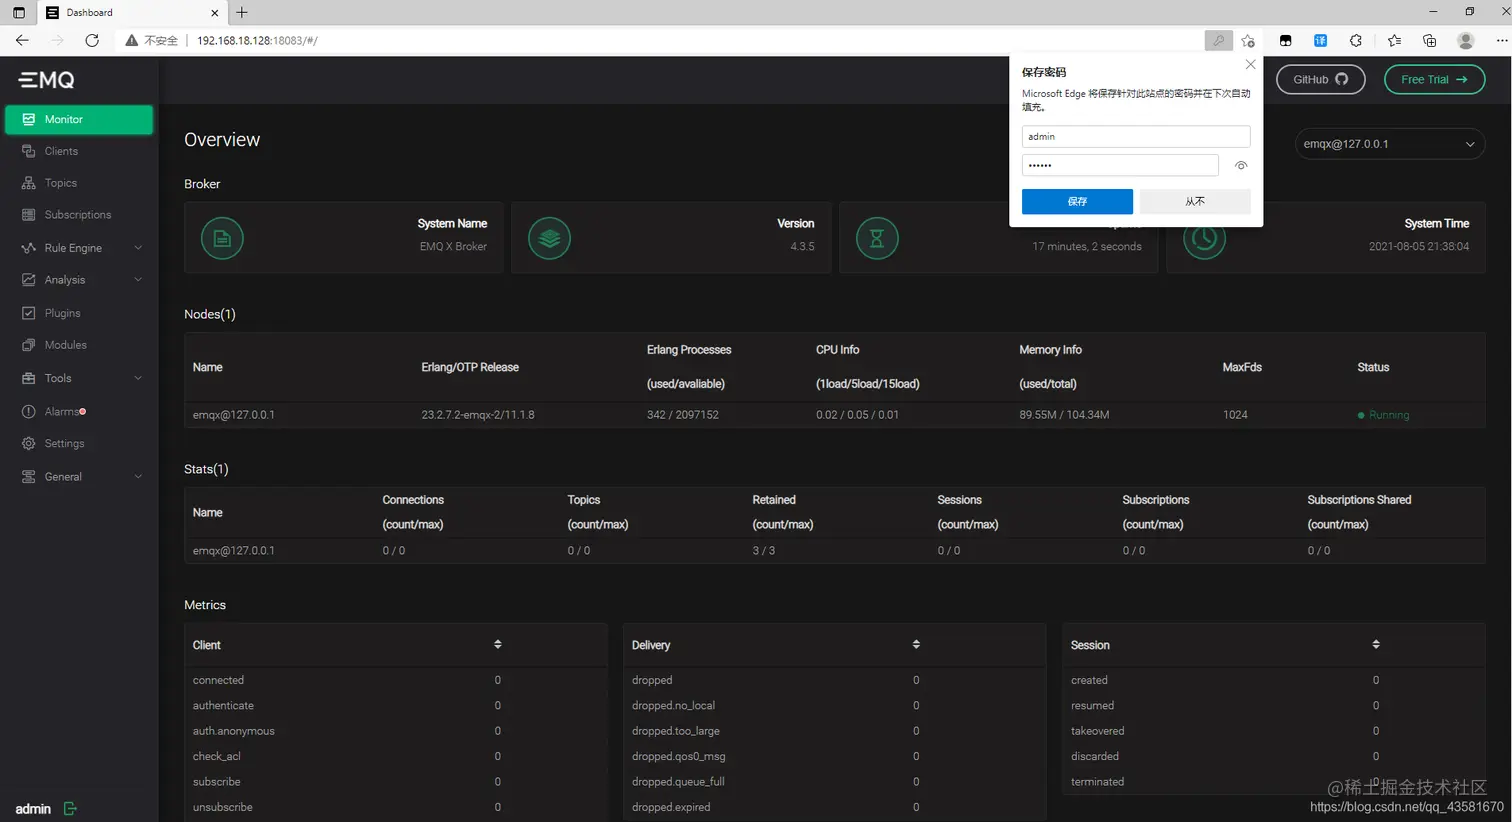Open the Monitor page in sidebar
The height and width of the screenshot is (822, 1512).
pos(79,119)
